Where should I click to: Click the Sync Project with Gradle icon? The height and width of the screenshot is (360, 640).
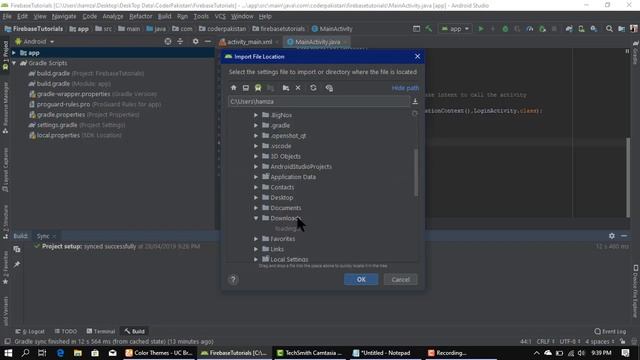[569, 29]
